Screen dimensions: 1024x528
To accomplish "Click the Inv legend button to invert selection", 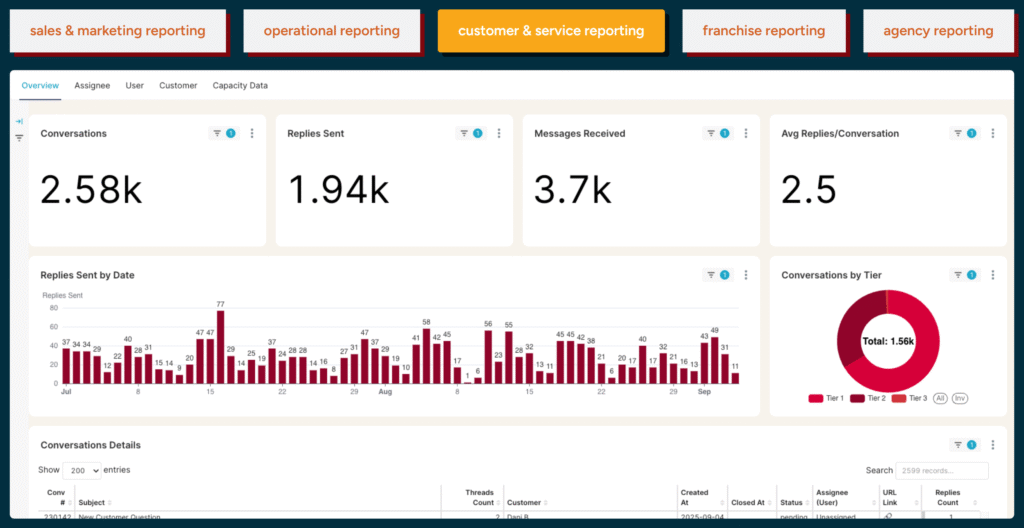I will 960,398.
